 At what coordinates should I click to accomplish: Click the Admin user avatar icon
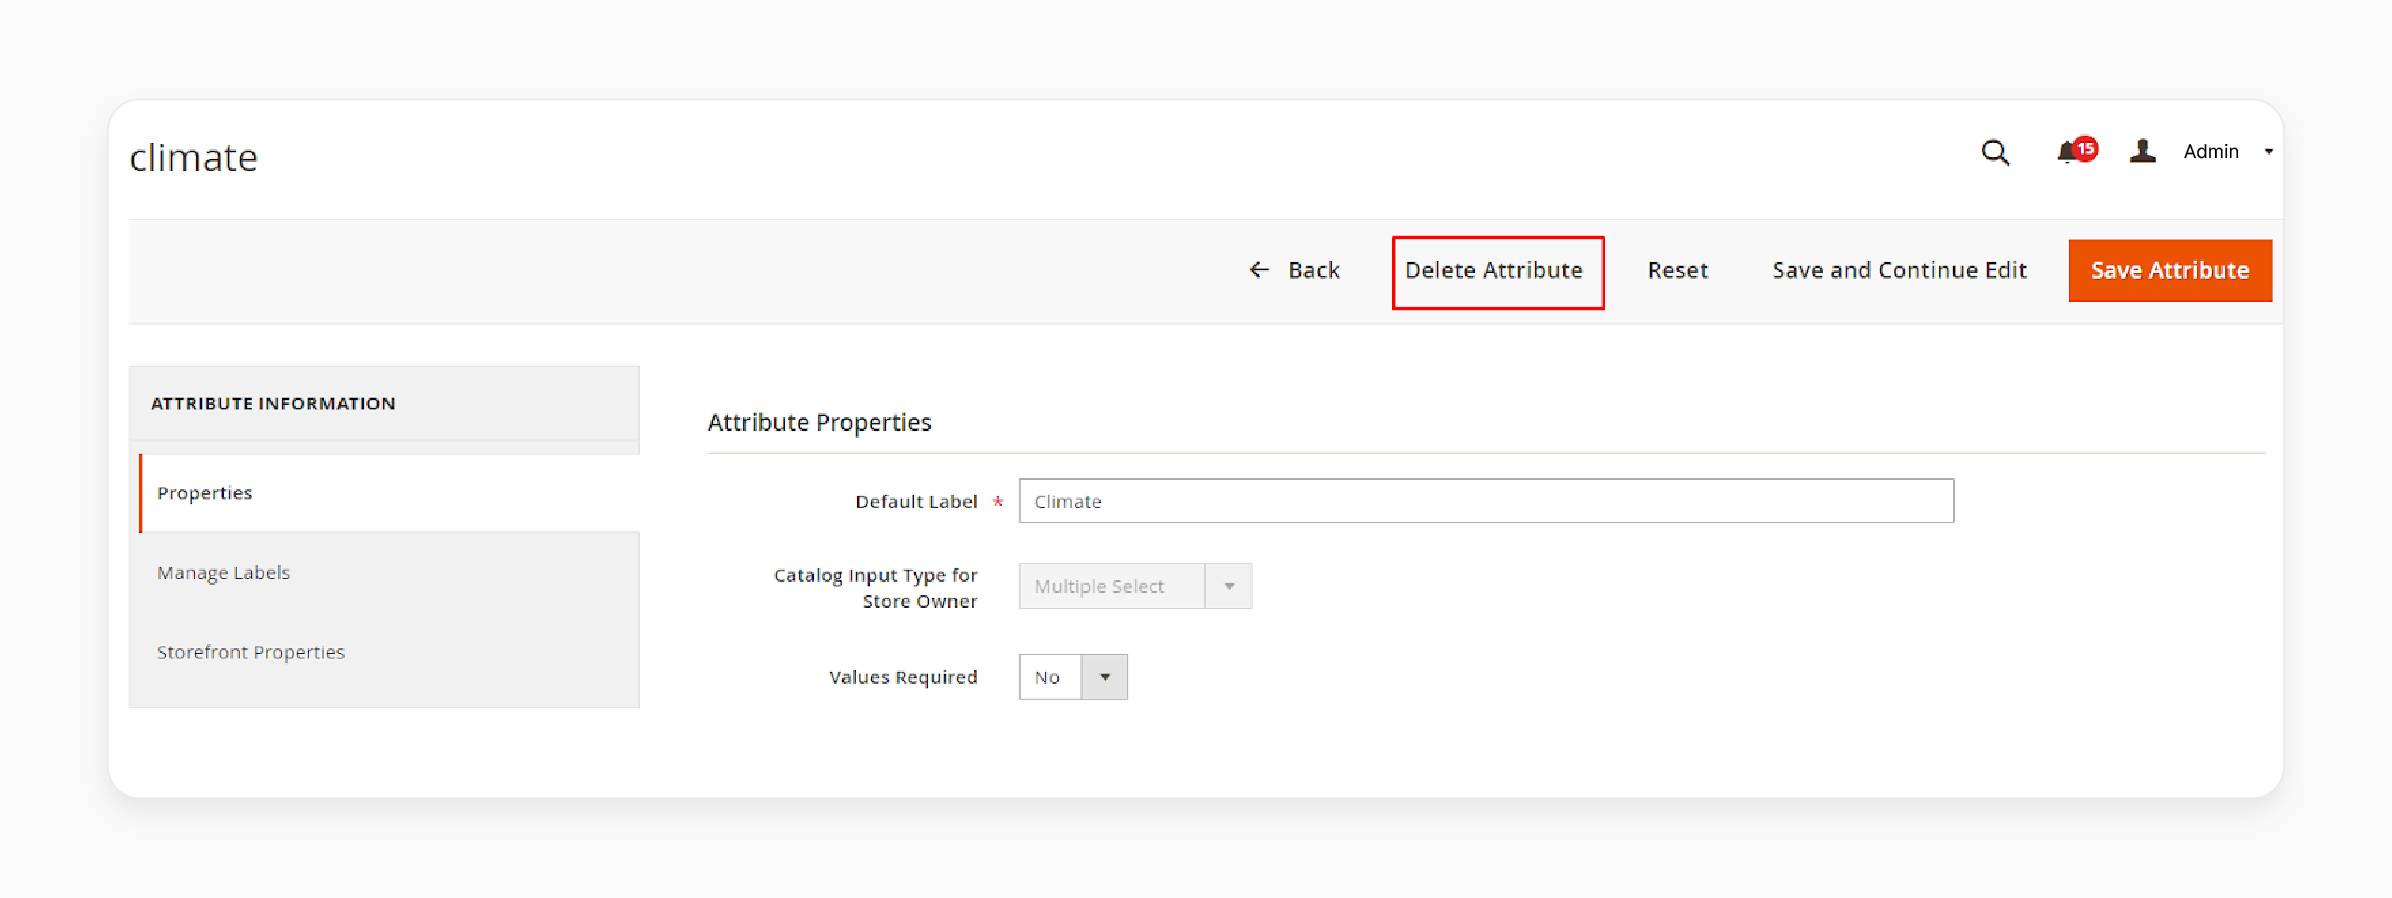click(x=2142, y=151)
